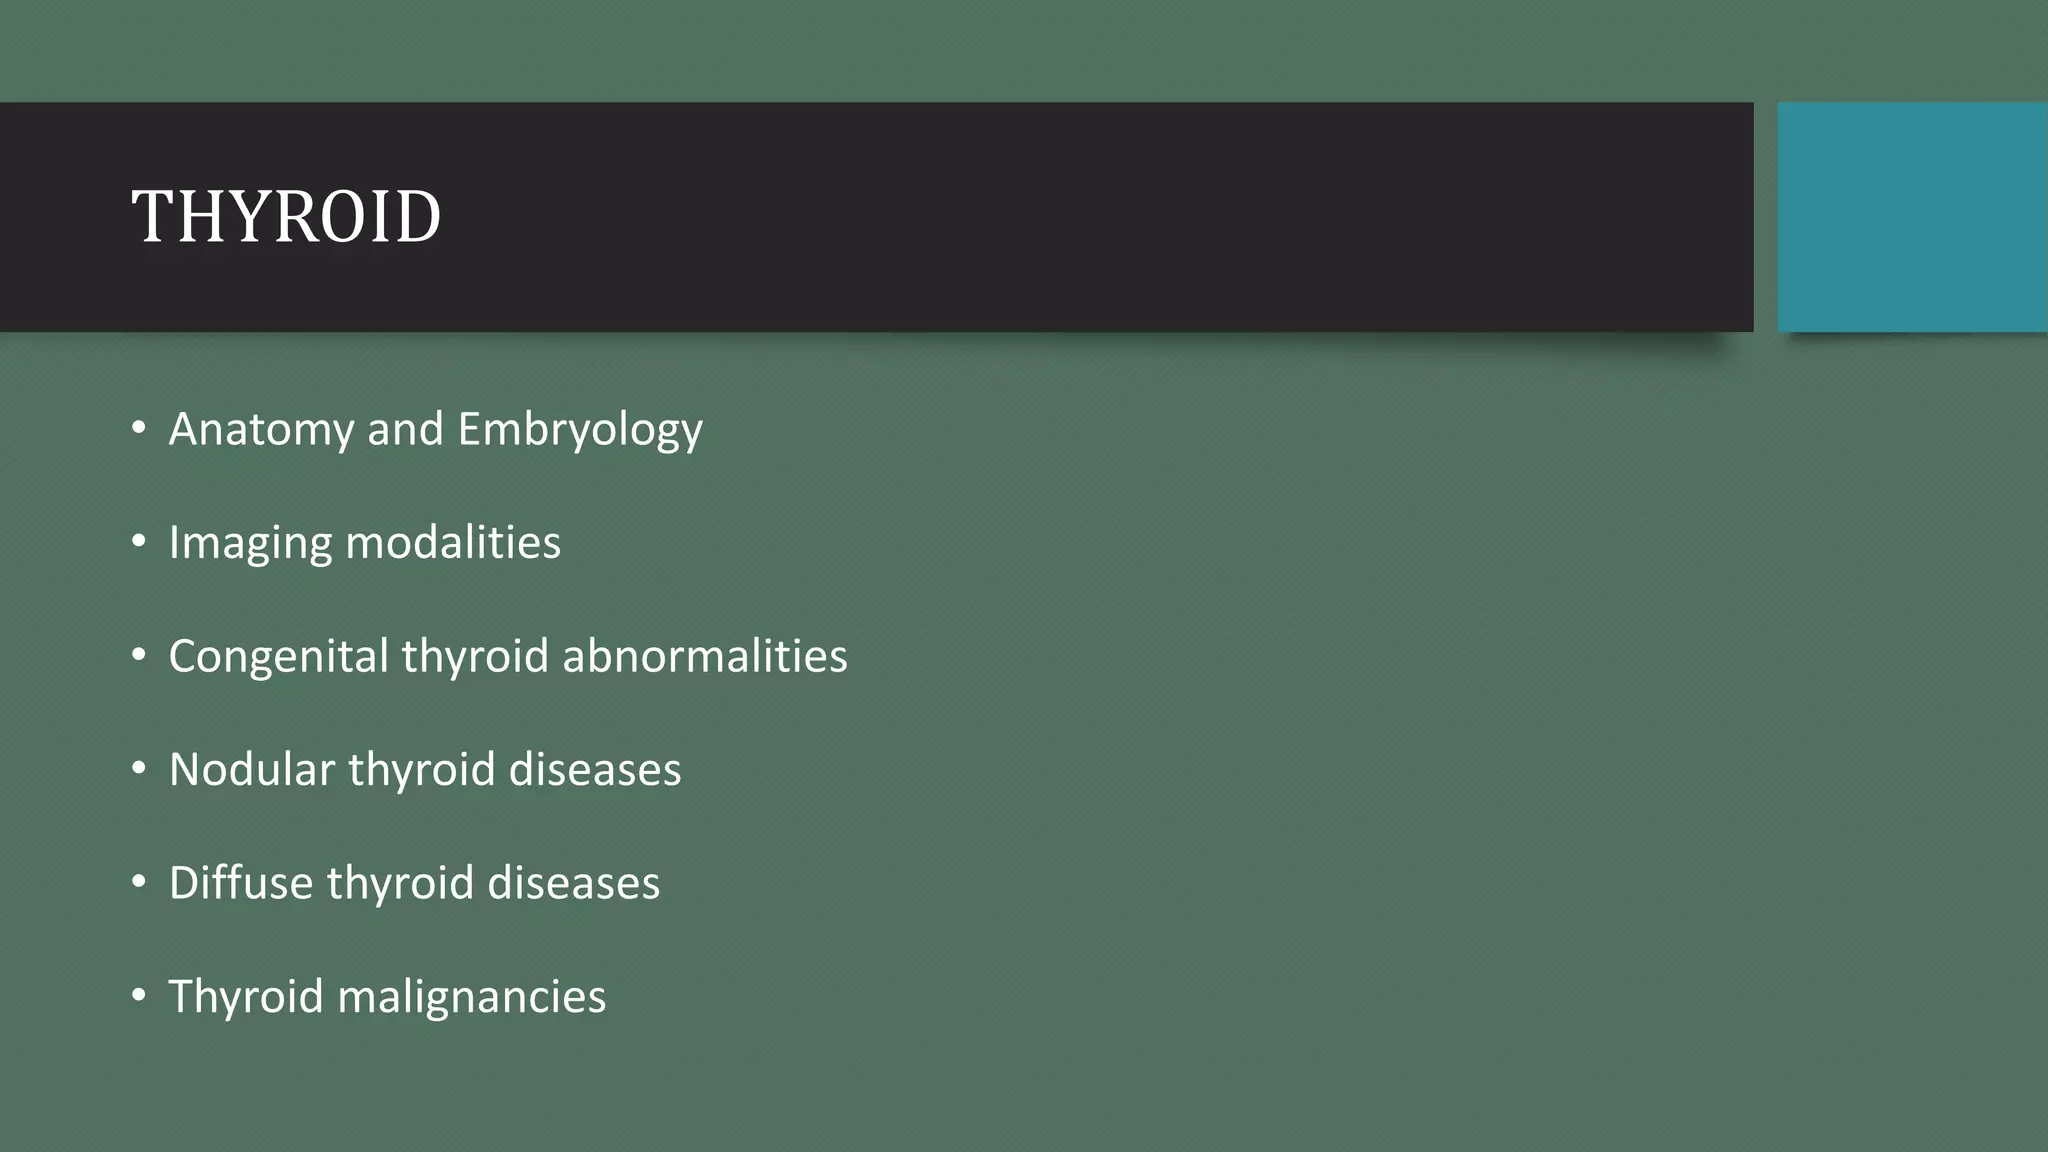Click the word Diffuse in fifth bullet

tap(241, 883)
